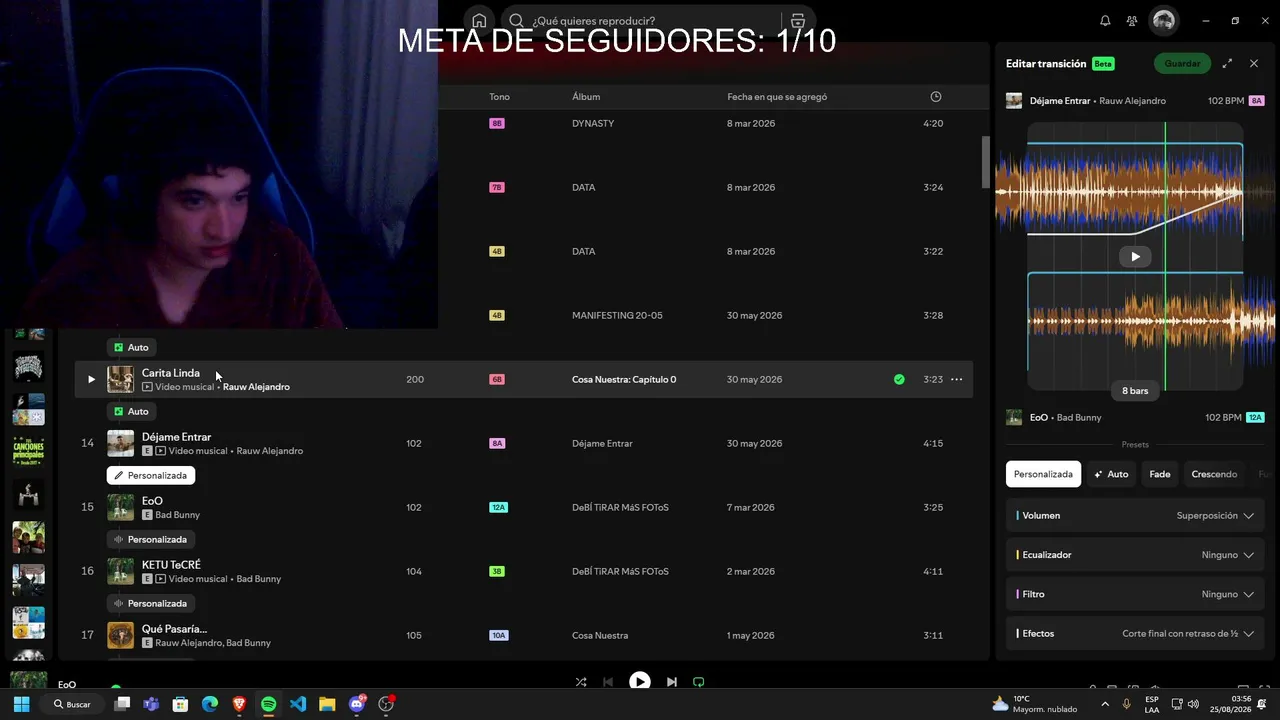Open the Personalizada transition below KETU TeCRÉ
This screenshot has height=720, width=1280.
[151, 603]
